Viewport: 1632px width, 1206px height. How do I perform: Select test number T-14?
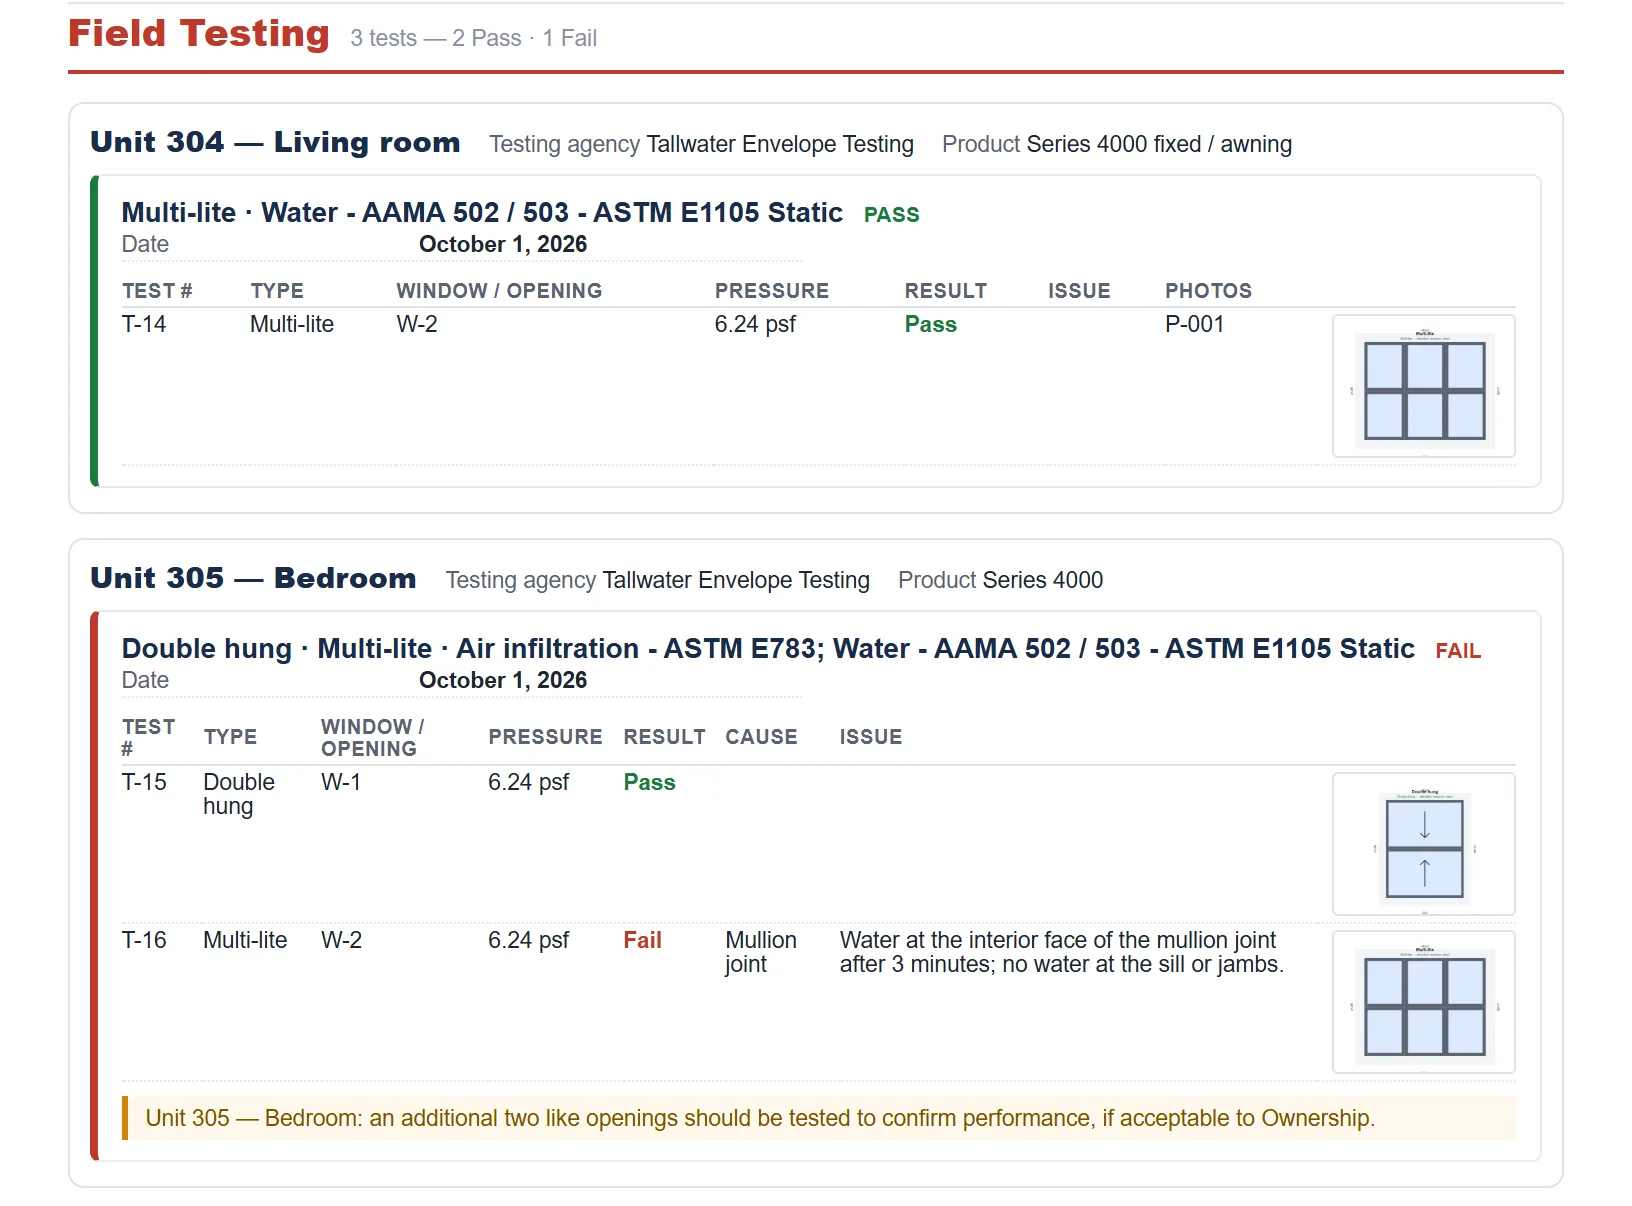click(x=144, y=324)
